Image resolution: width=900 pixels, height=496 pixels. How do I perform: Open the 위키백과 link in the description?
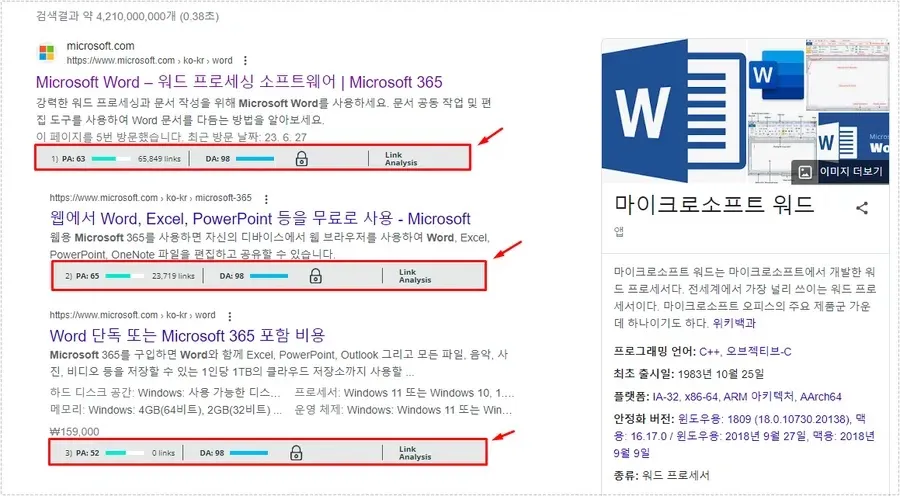click(x=734, y=323)
